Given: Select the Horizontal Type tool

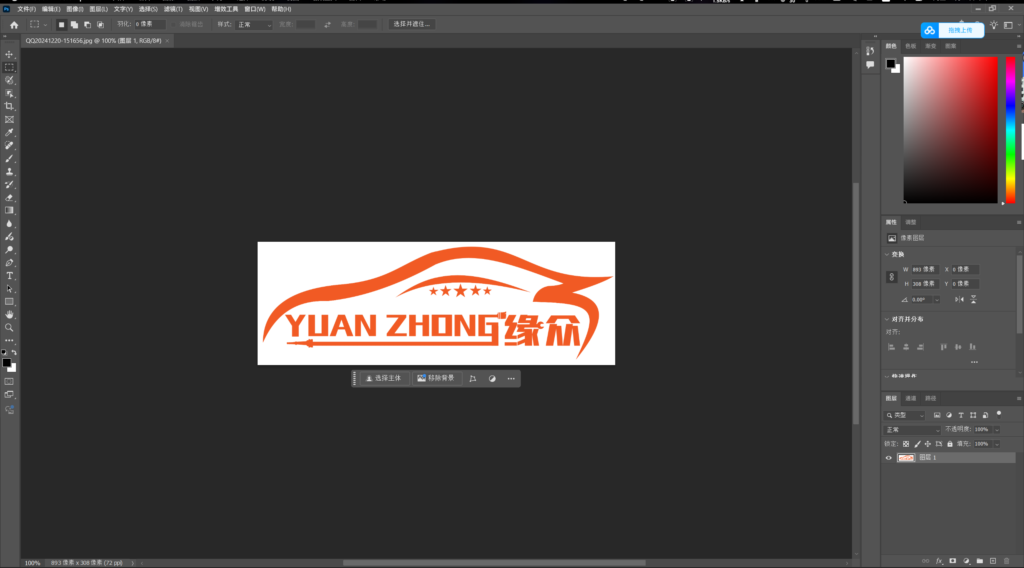Looking at the screenshot, I should pos(9,275).
